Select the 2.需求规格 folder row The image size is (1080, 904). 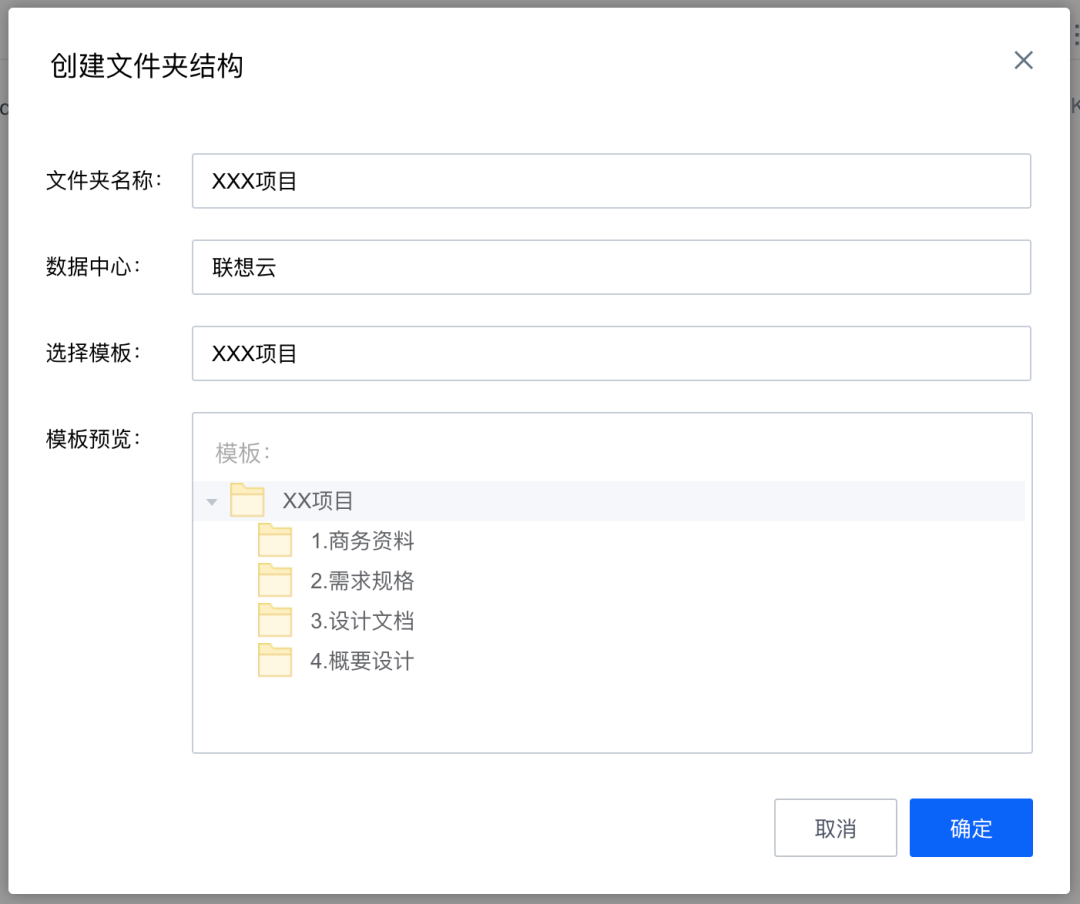(609, 581)
